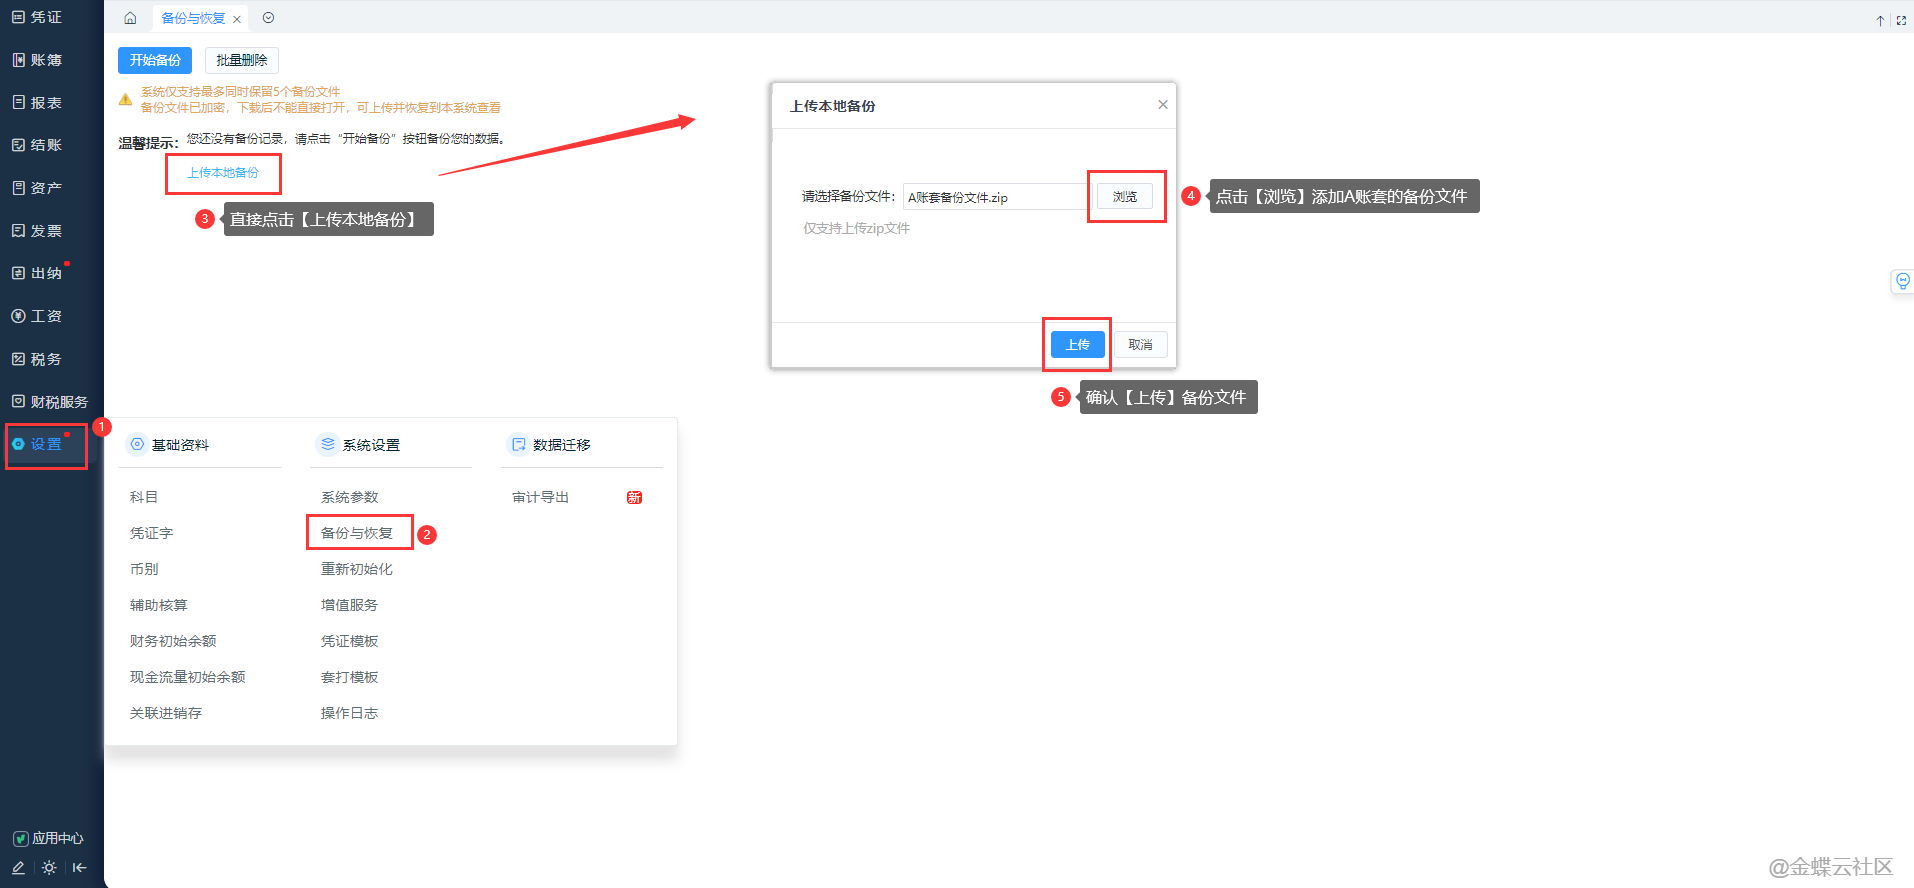Image resolution: width=1914 pixels, height=888 pixels.
Task: Click the 备份与恢复 tab label
Action: [193, 18]
